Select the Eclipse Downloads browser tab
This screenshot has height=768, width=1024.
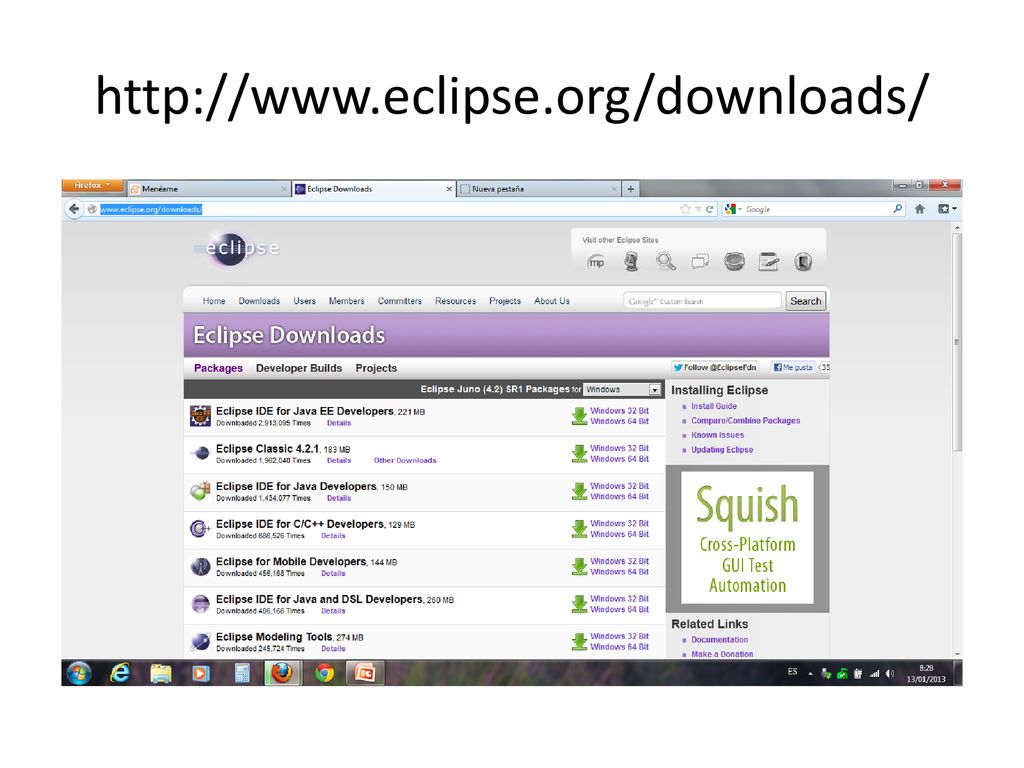point(374,189)
